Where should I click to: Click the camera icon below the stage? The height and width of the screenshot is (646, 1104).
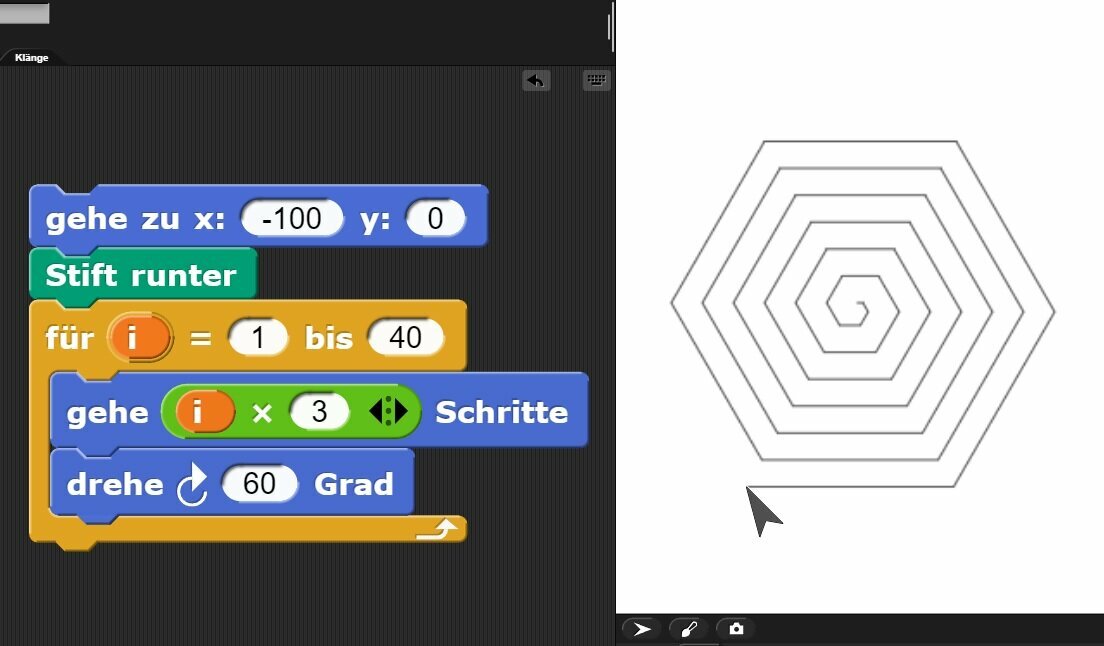(736, 629)
